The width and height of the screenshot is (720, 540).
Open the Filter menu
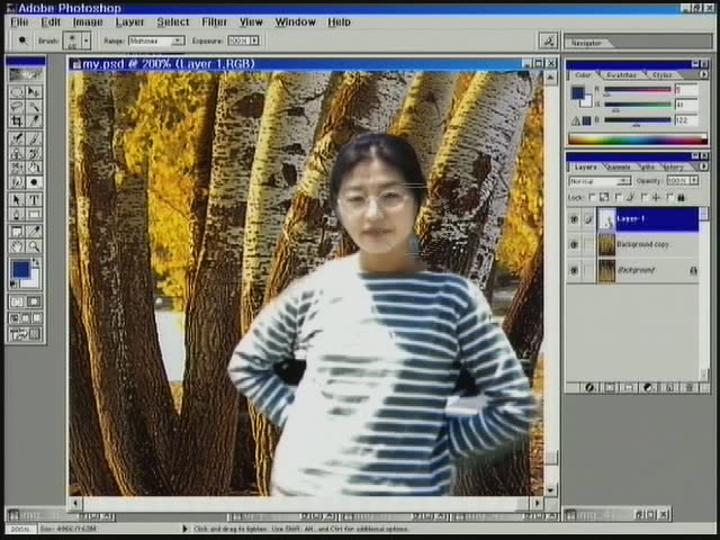(x=214, y=22)
